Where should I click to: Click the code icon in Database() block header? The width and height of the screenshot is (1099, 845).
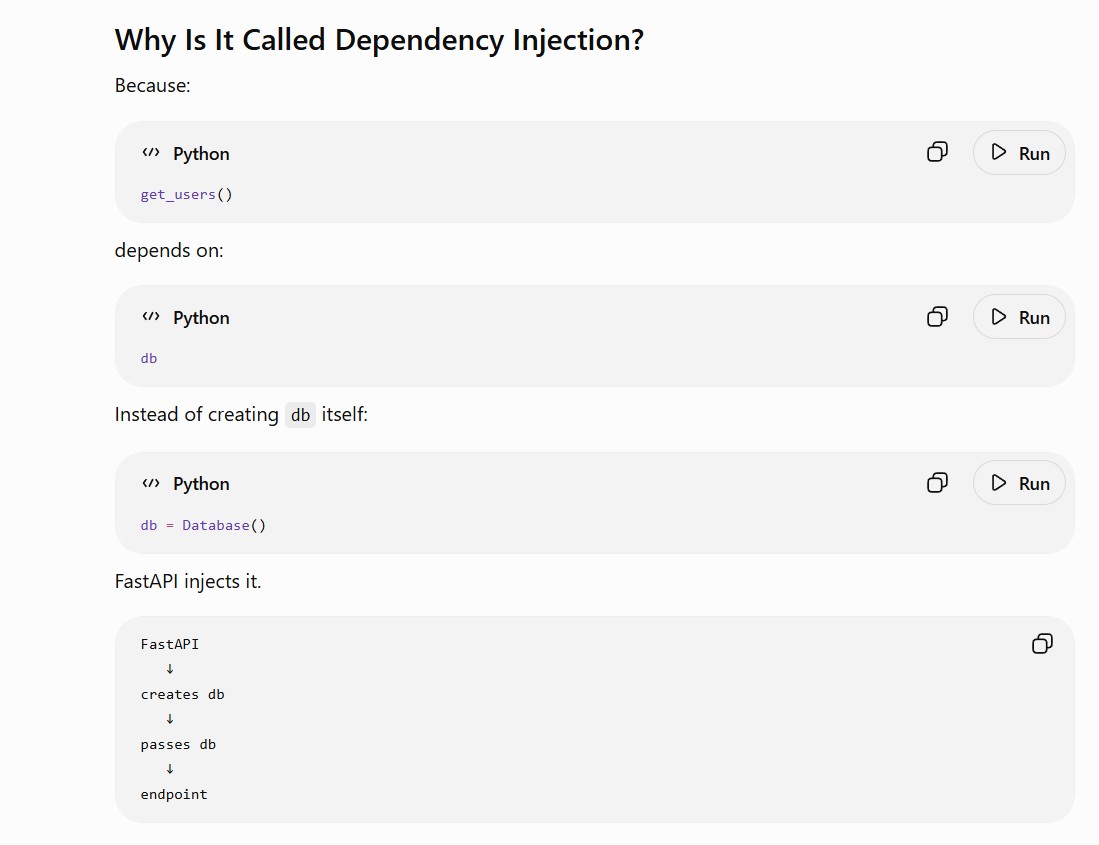click(151, 483)
